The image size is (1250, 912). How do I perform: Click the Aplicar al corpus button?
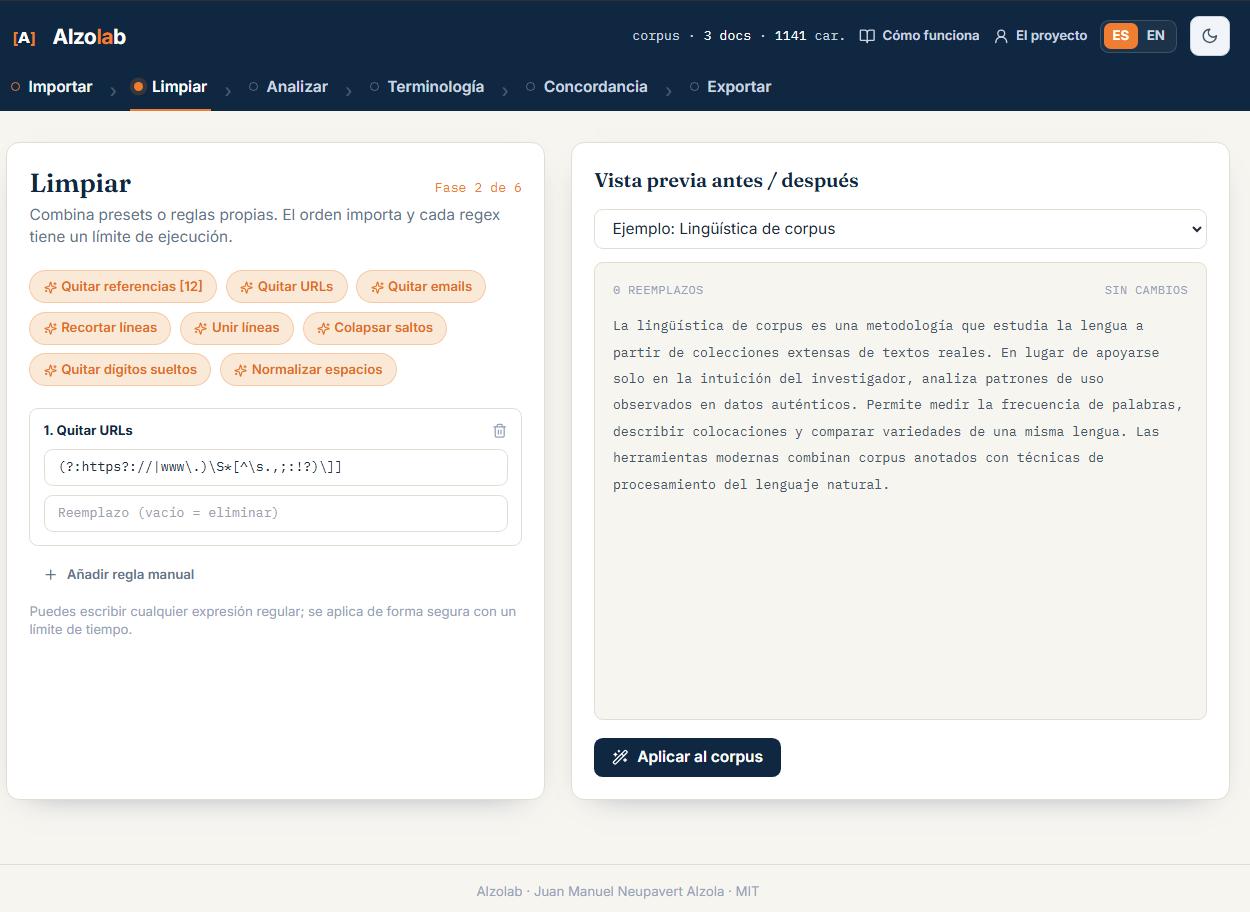tap(687, 757)
